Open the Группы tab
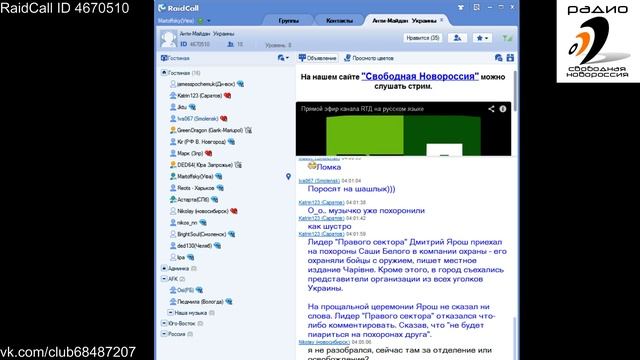This screenshot has width=640, height=360. point(288,20)
